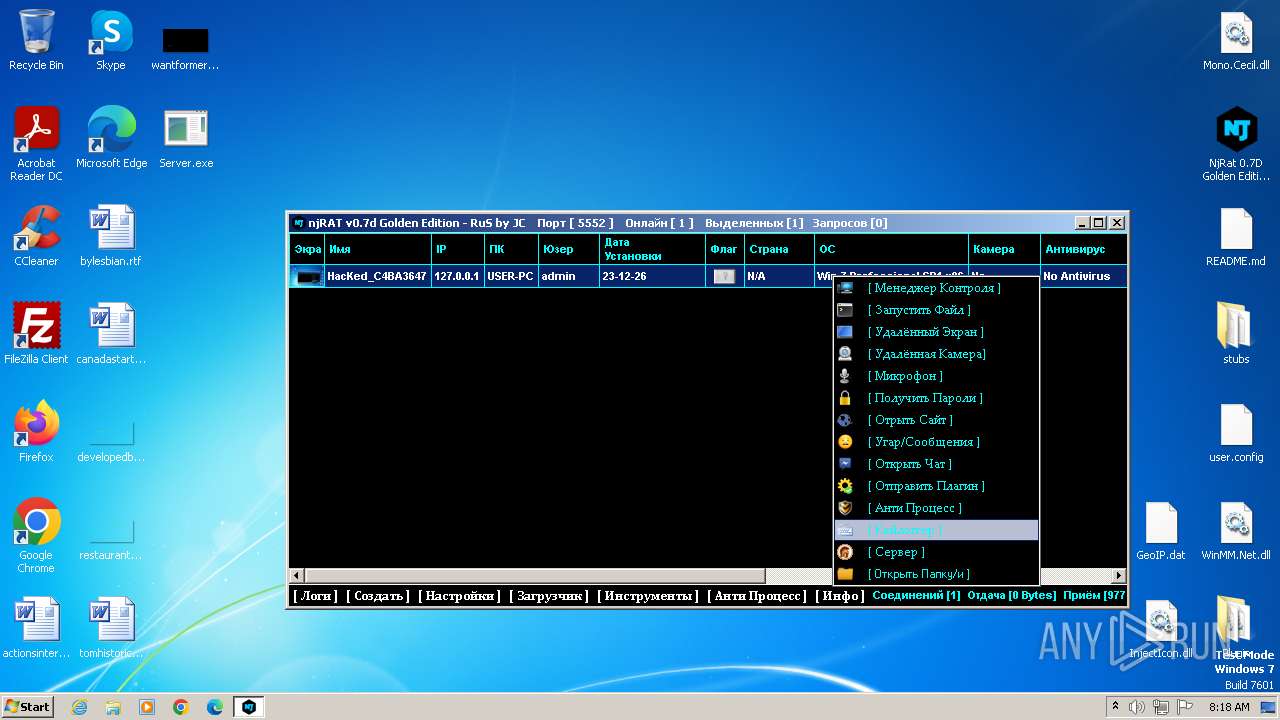Select the Mono.Cecil.dll desktop file
The width and height of the screenshot is (1280, 720).
(x=1236, y=41)
